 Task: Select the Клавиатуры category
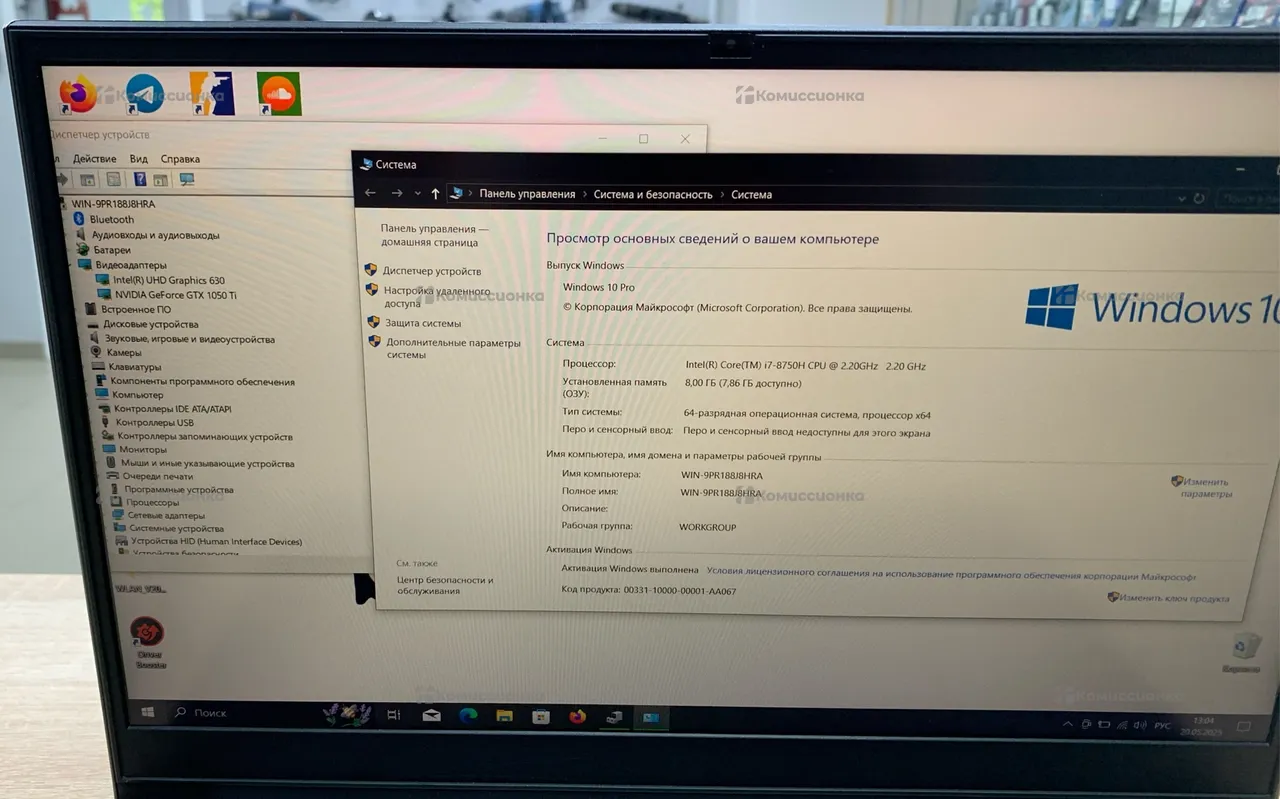135,367
